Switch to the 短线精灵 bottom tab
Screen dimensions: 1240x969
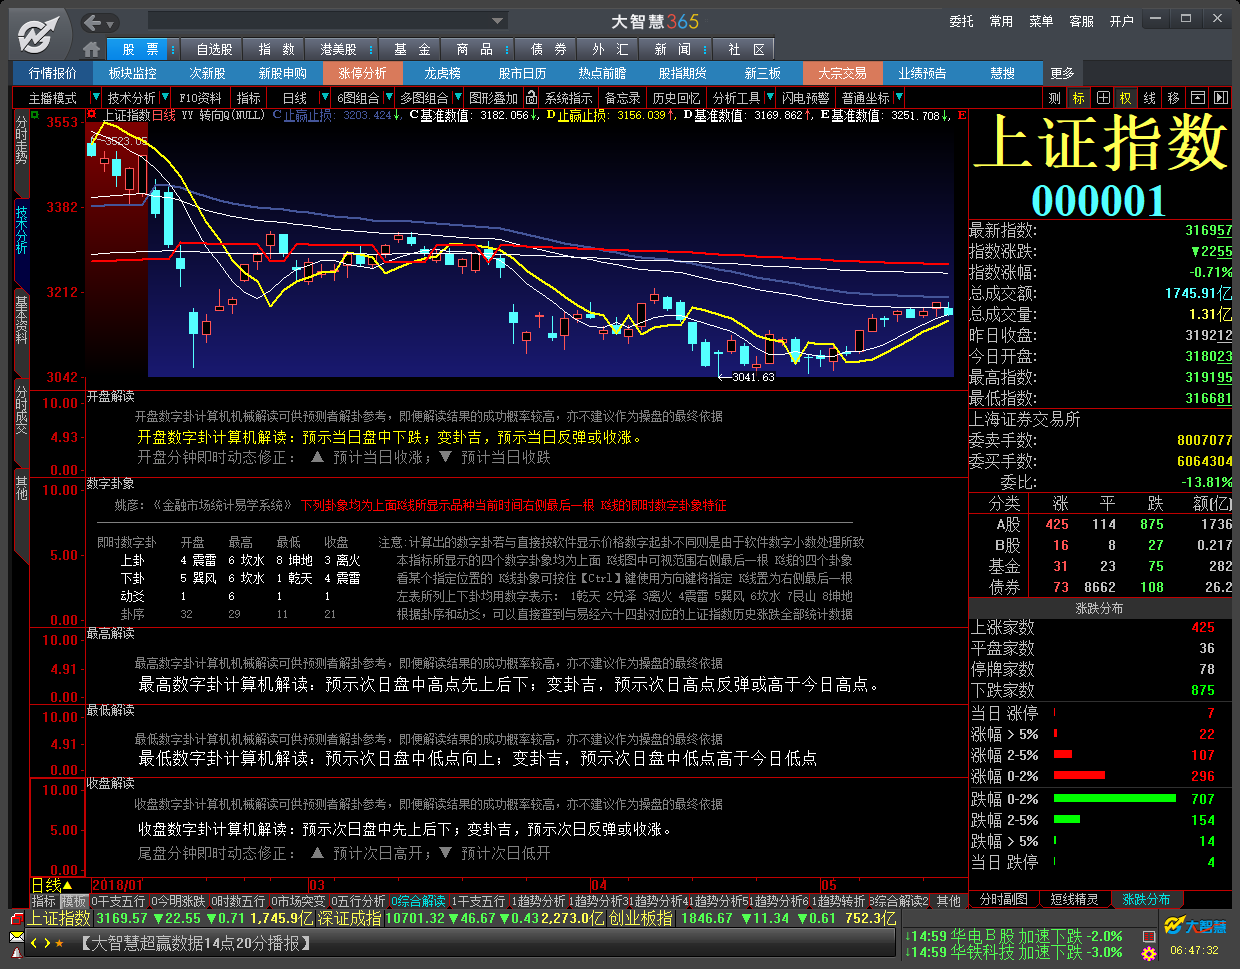pos(1074,899)
